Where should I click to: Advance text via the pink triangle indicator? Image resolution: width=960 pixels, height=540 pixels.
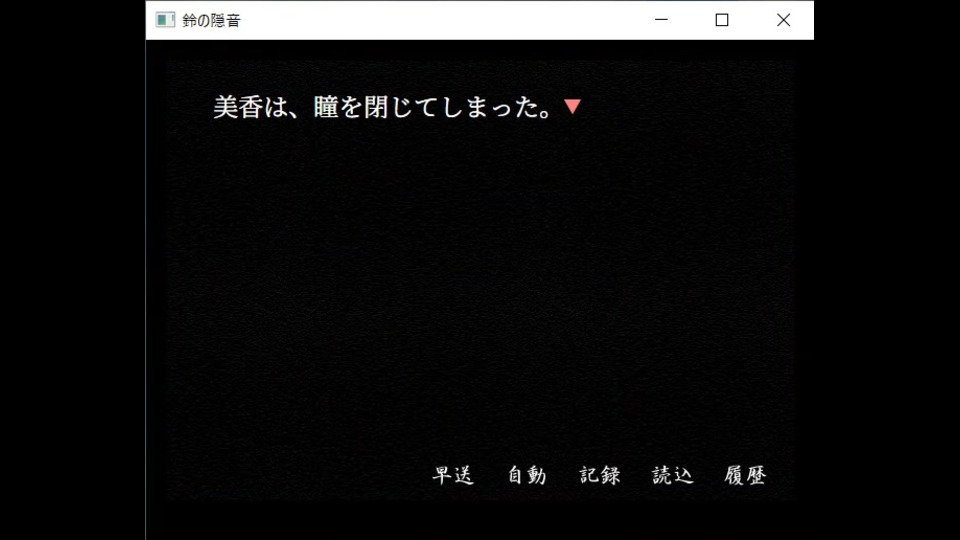[572, 107]
